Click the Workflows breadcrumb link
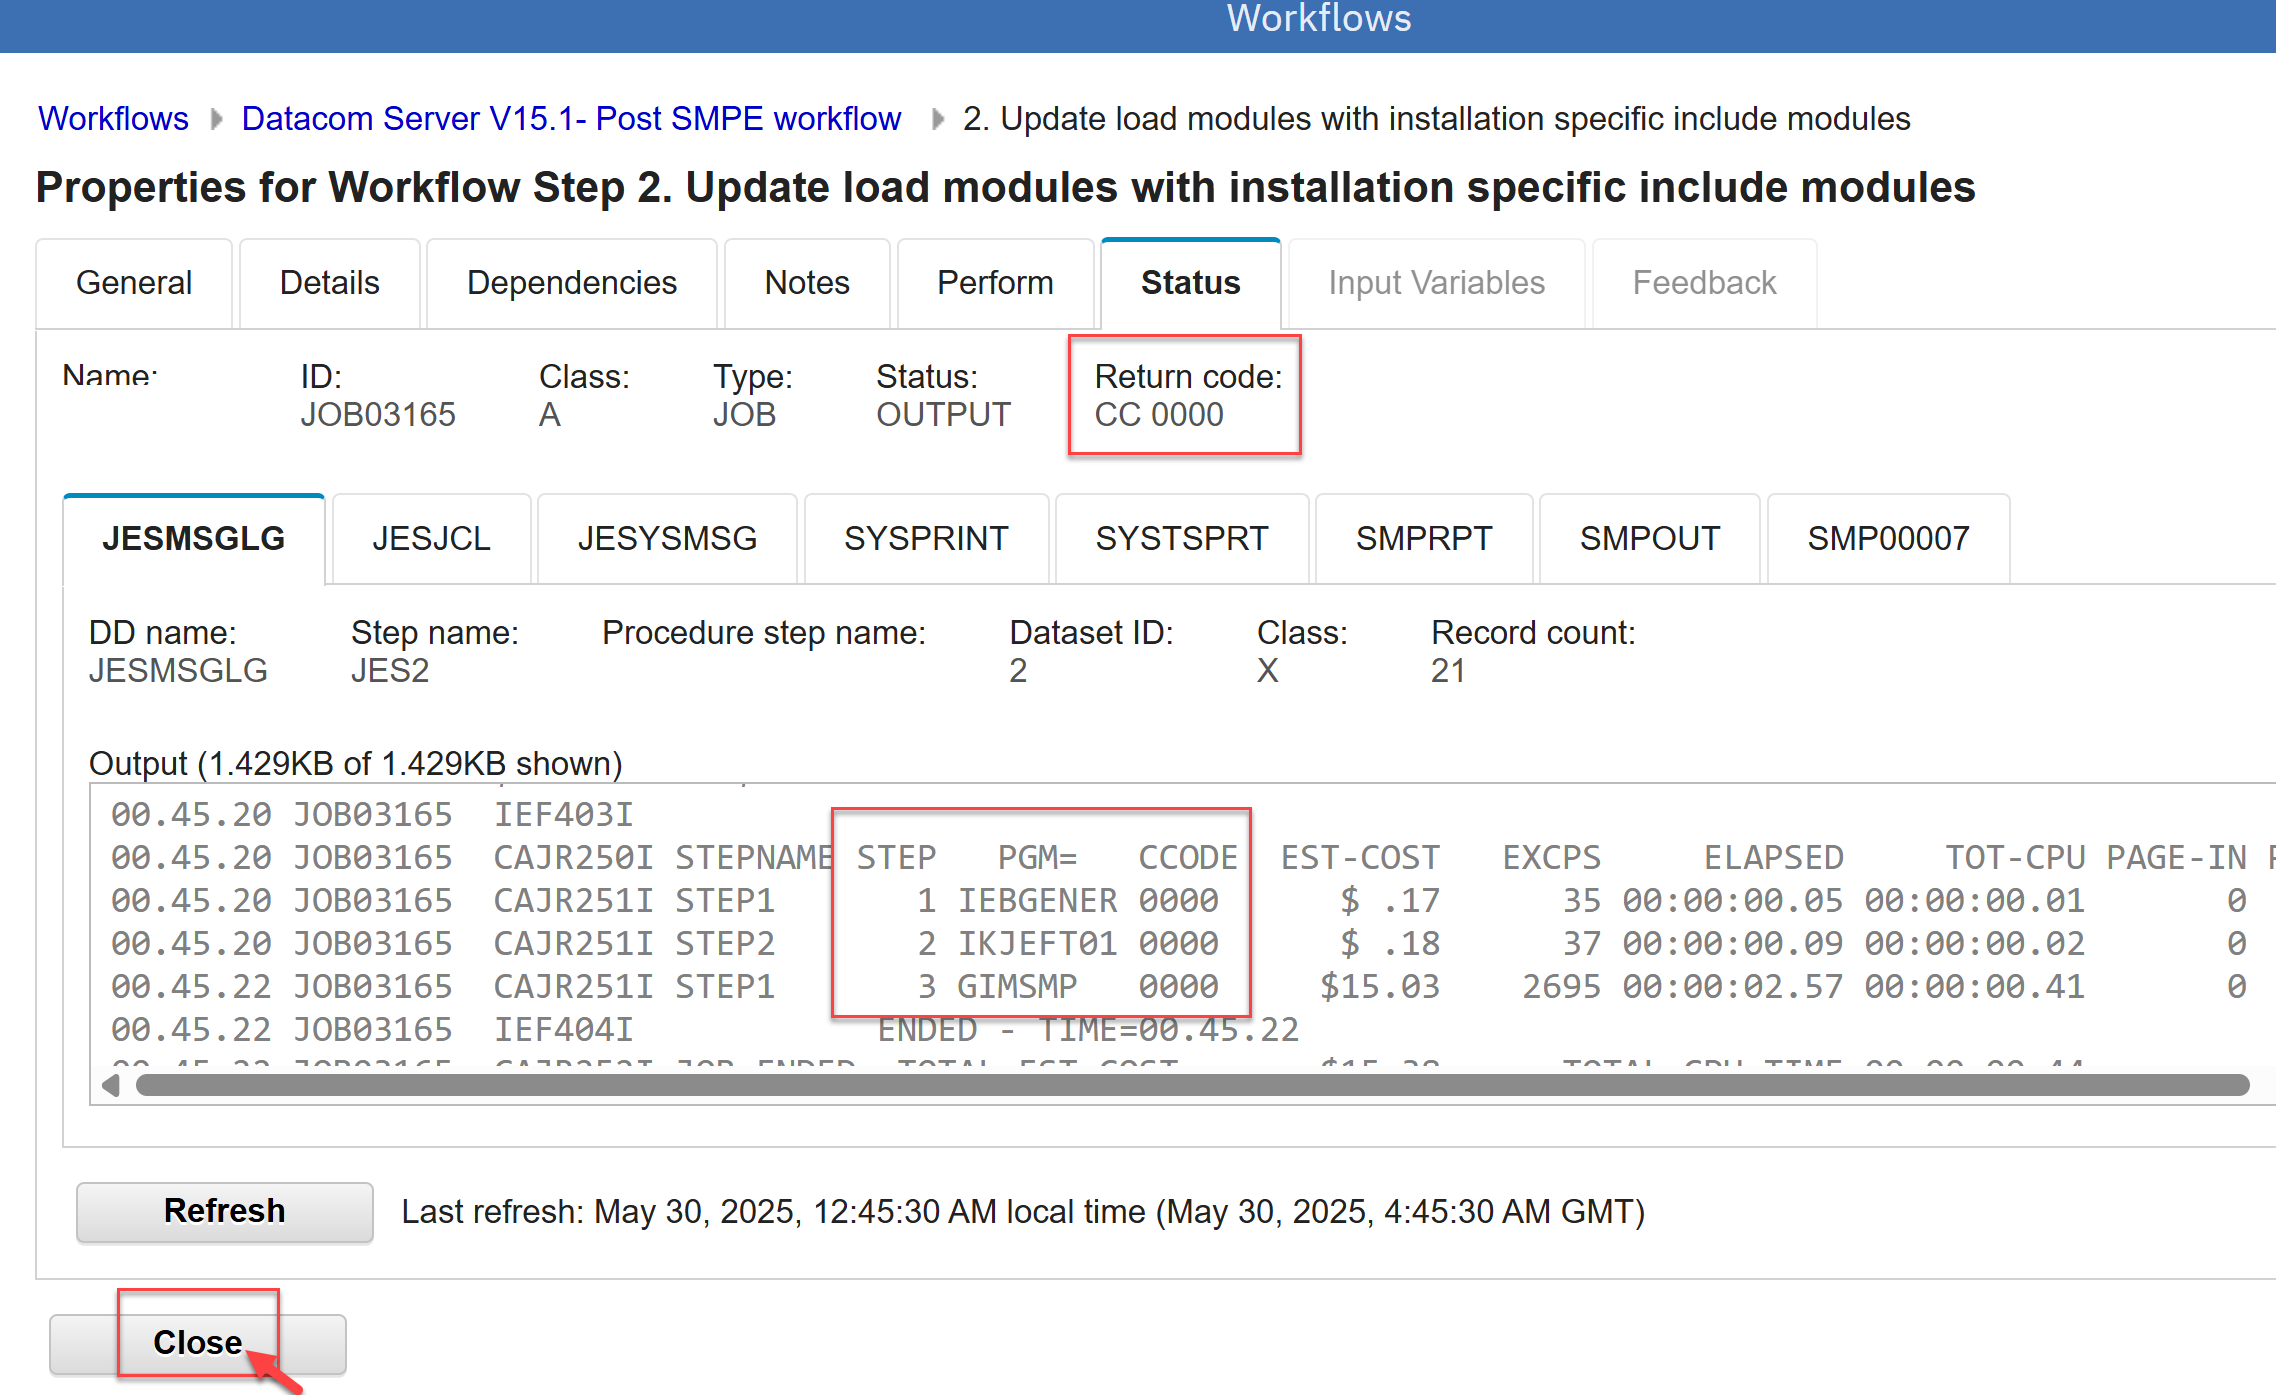Image resolution: width=2276 pixels, height=1395 pixels. [x=113, y=119]
